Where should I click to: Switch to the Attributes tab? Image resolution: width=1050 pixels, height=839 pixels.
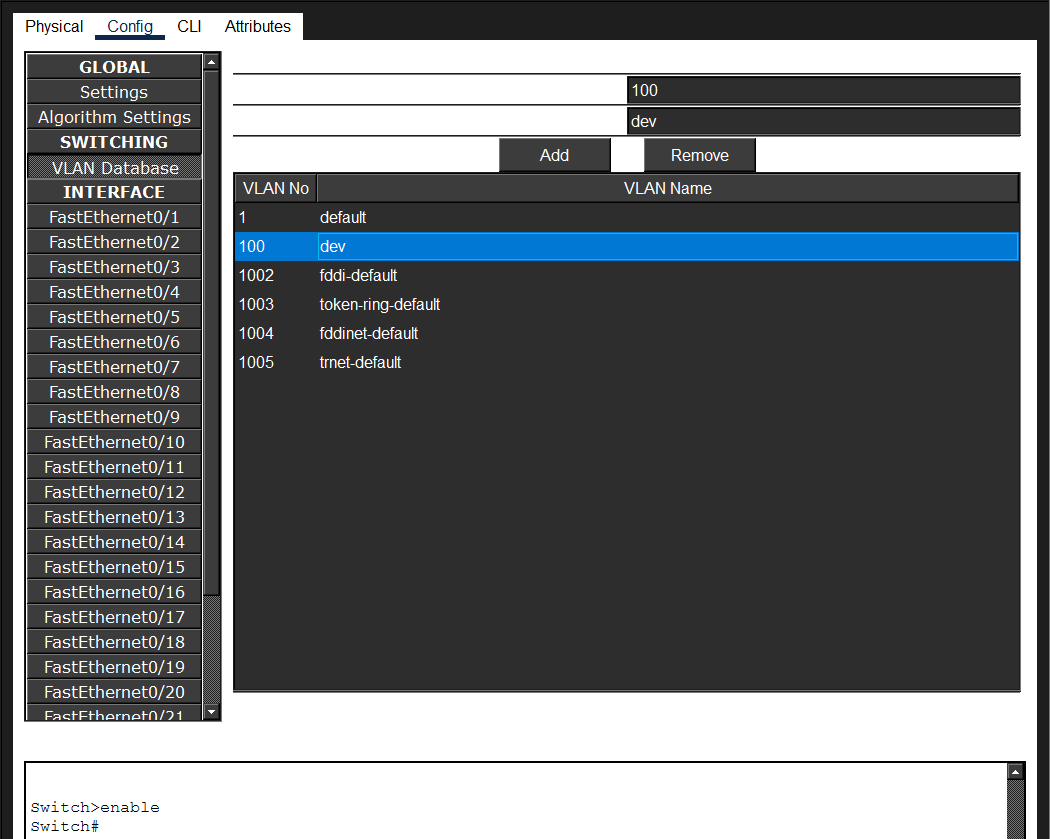tap(257, 27)
